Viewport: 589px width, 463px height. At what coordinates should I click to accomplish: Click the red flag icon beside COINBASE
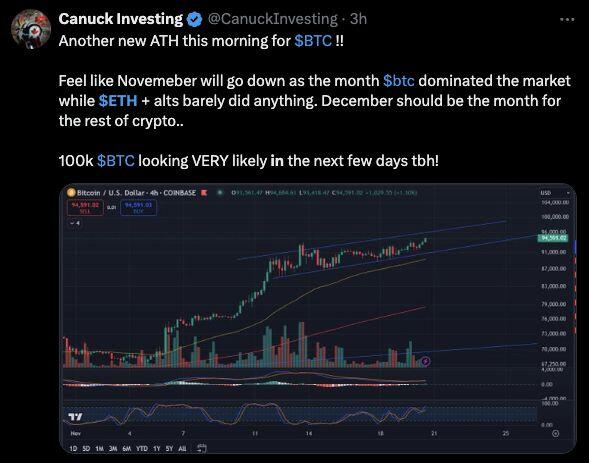click(204, 193)
